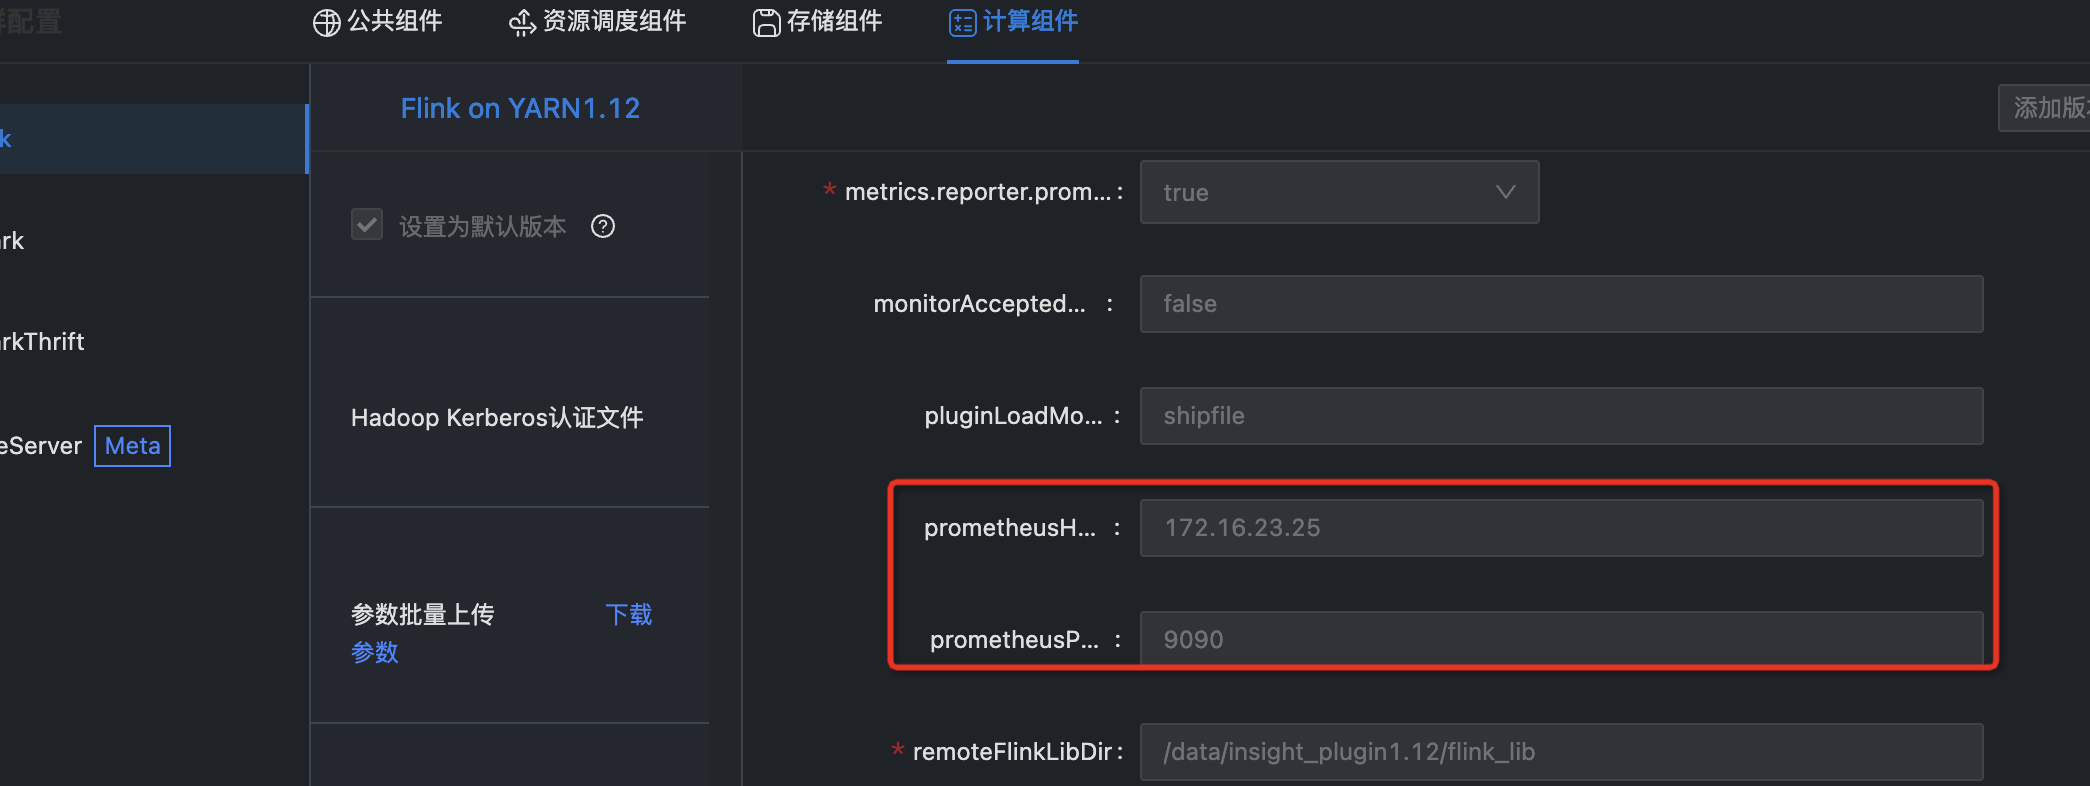Click the Meta badge next to eServer
This screenshot has width=2090, height=786.
coord(132,445)
